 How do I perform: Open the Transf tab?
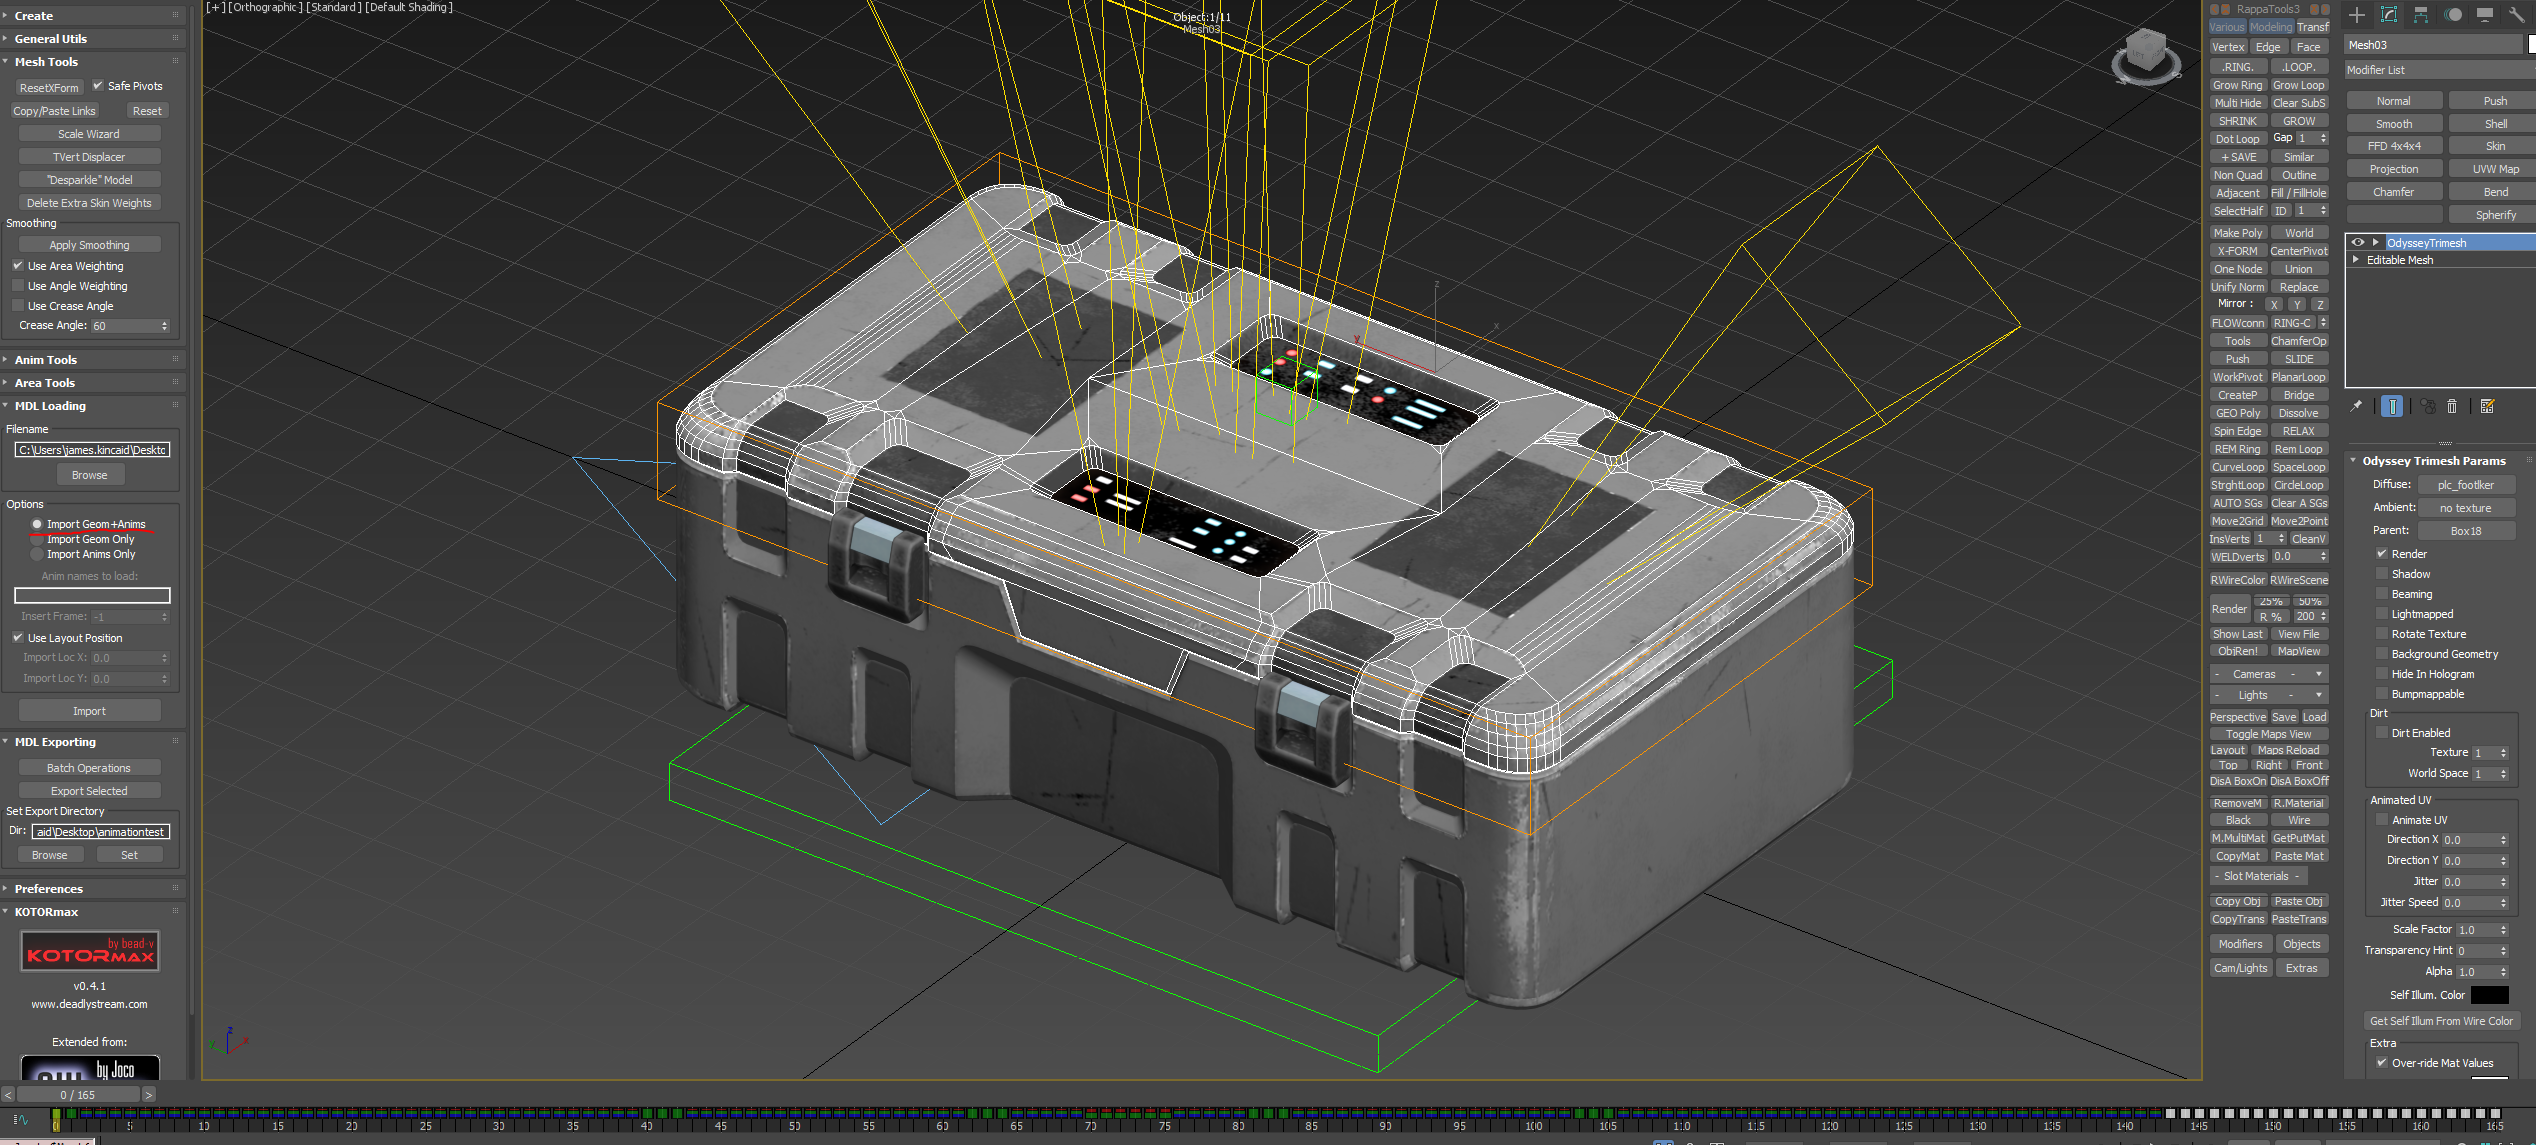tap(2312, 27)
